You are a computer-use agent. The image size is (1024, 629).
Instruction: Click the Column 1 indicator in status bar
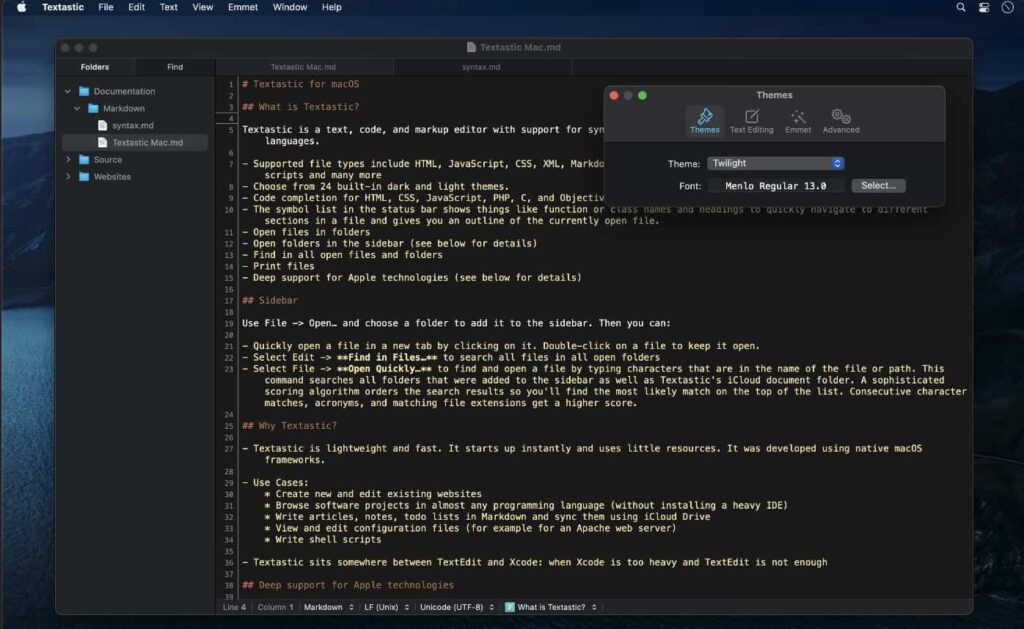[x=275, y=606]
